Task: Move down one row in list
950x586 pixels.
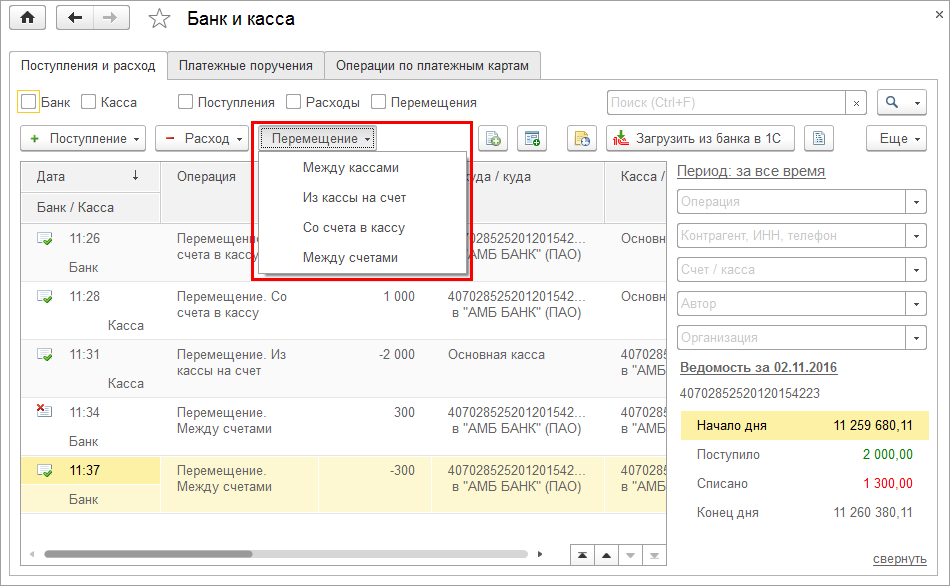Action: (x=631, y=555)
